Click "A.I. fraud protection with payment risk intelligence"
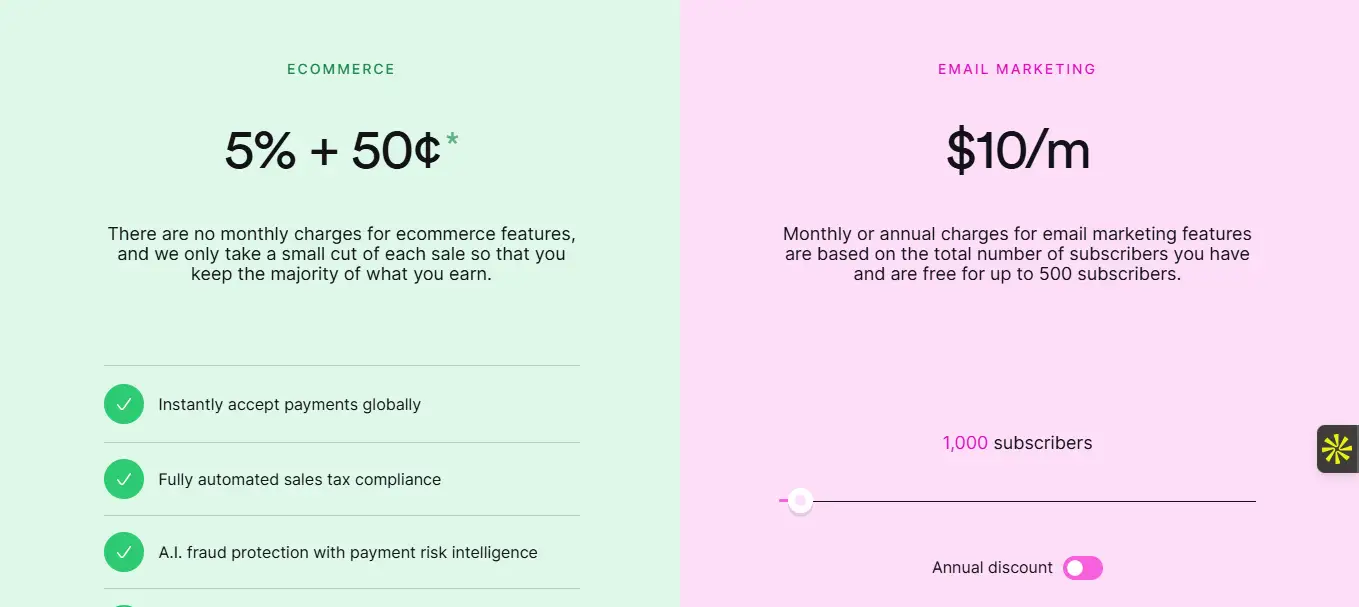 pyautogui.click(x=347, y=553)
